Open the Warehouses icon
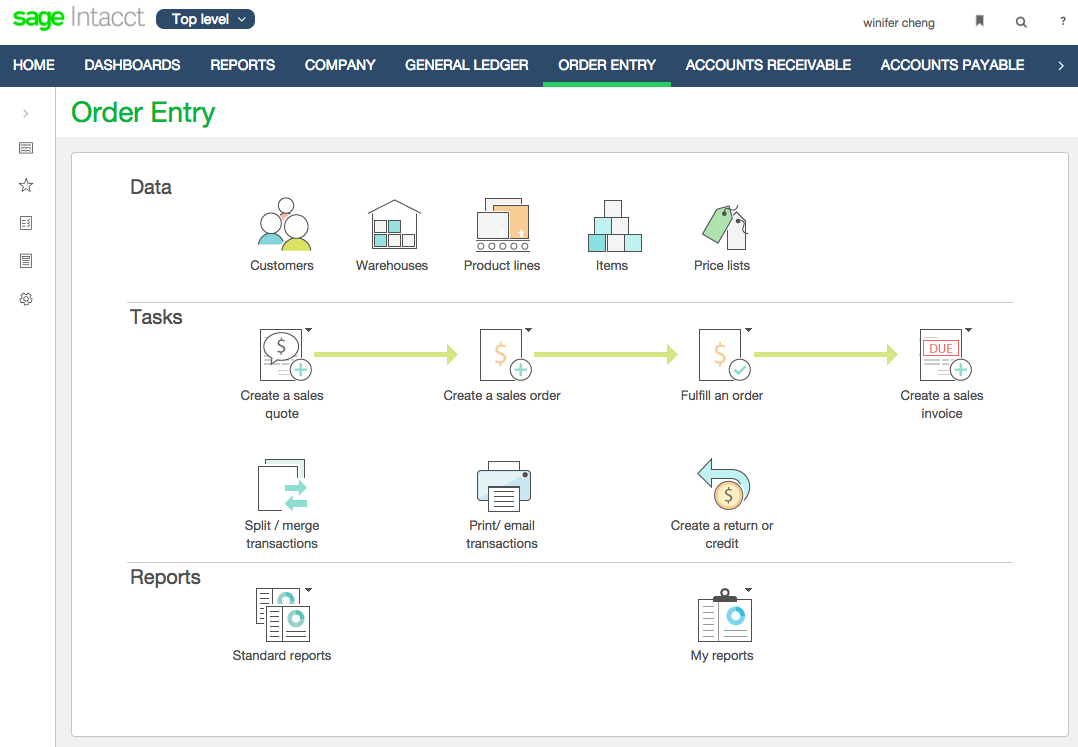This screenshot has height=747, width=1078. (391, 227)
